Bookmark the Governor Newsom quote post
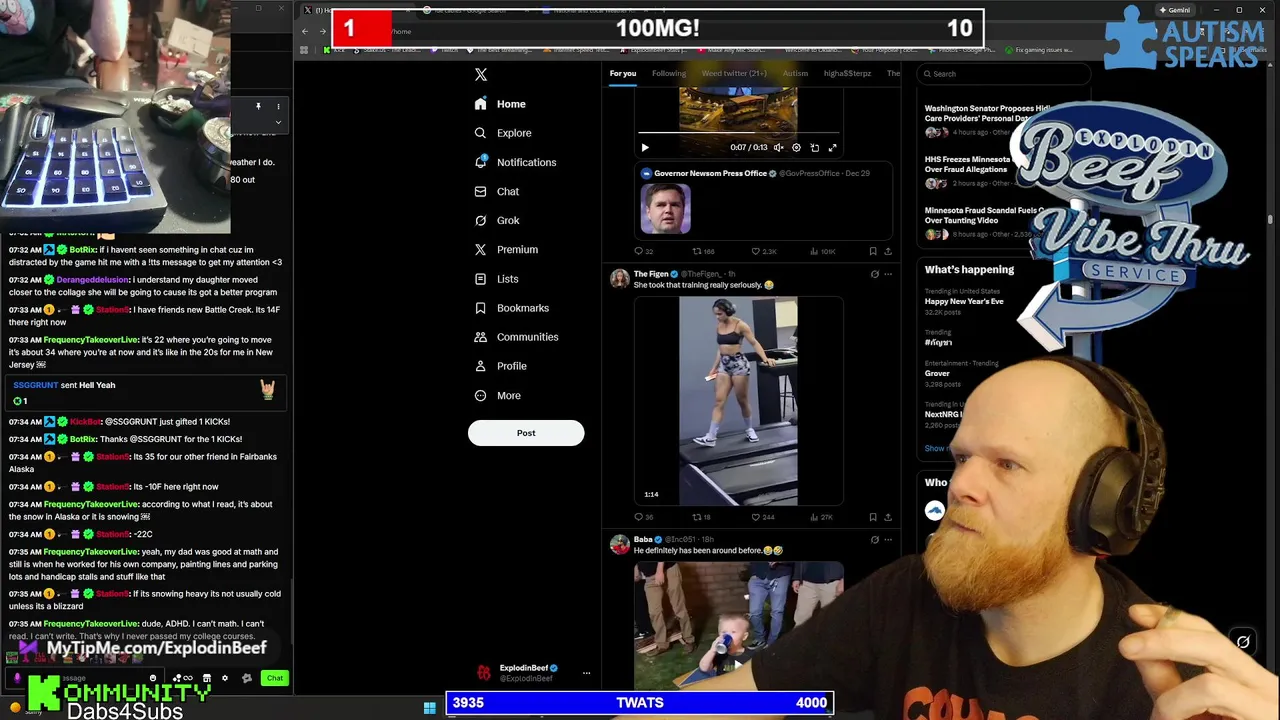Screen dimensions: 1280x720 pyautogui.click(x=873, y=251)
